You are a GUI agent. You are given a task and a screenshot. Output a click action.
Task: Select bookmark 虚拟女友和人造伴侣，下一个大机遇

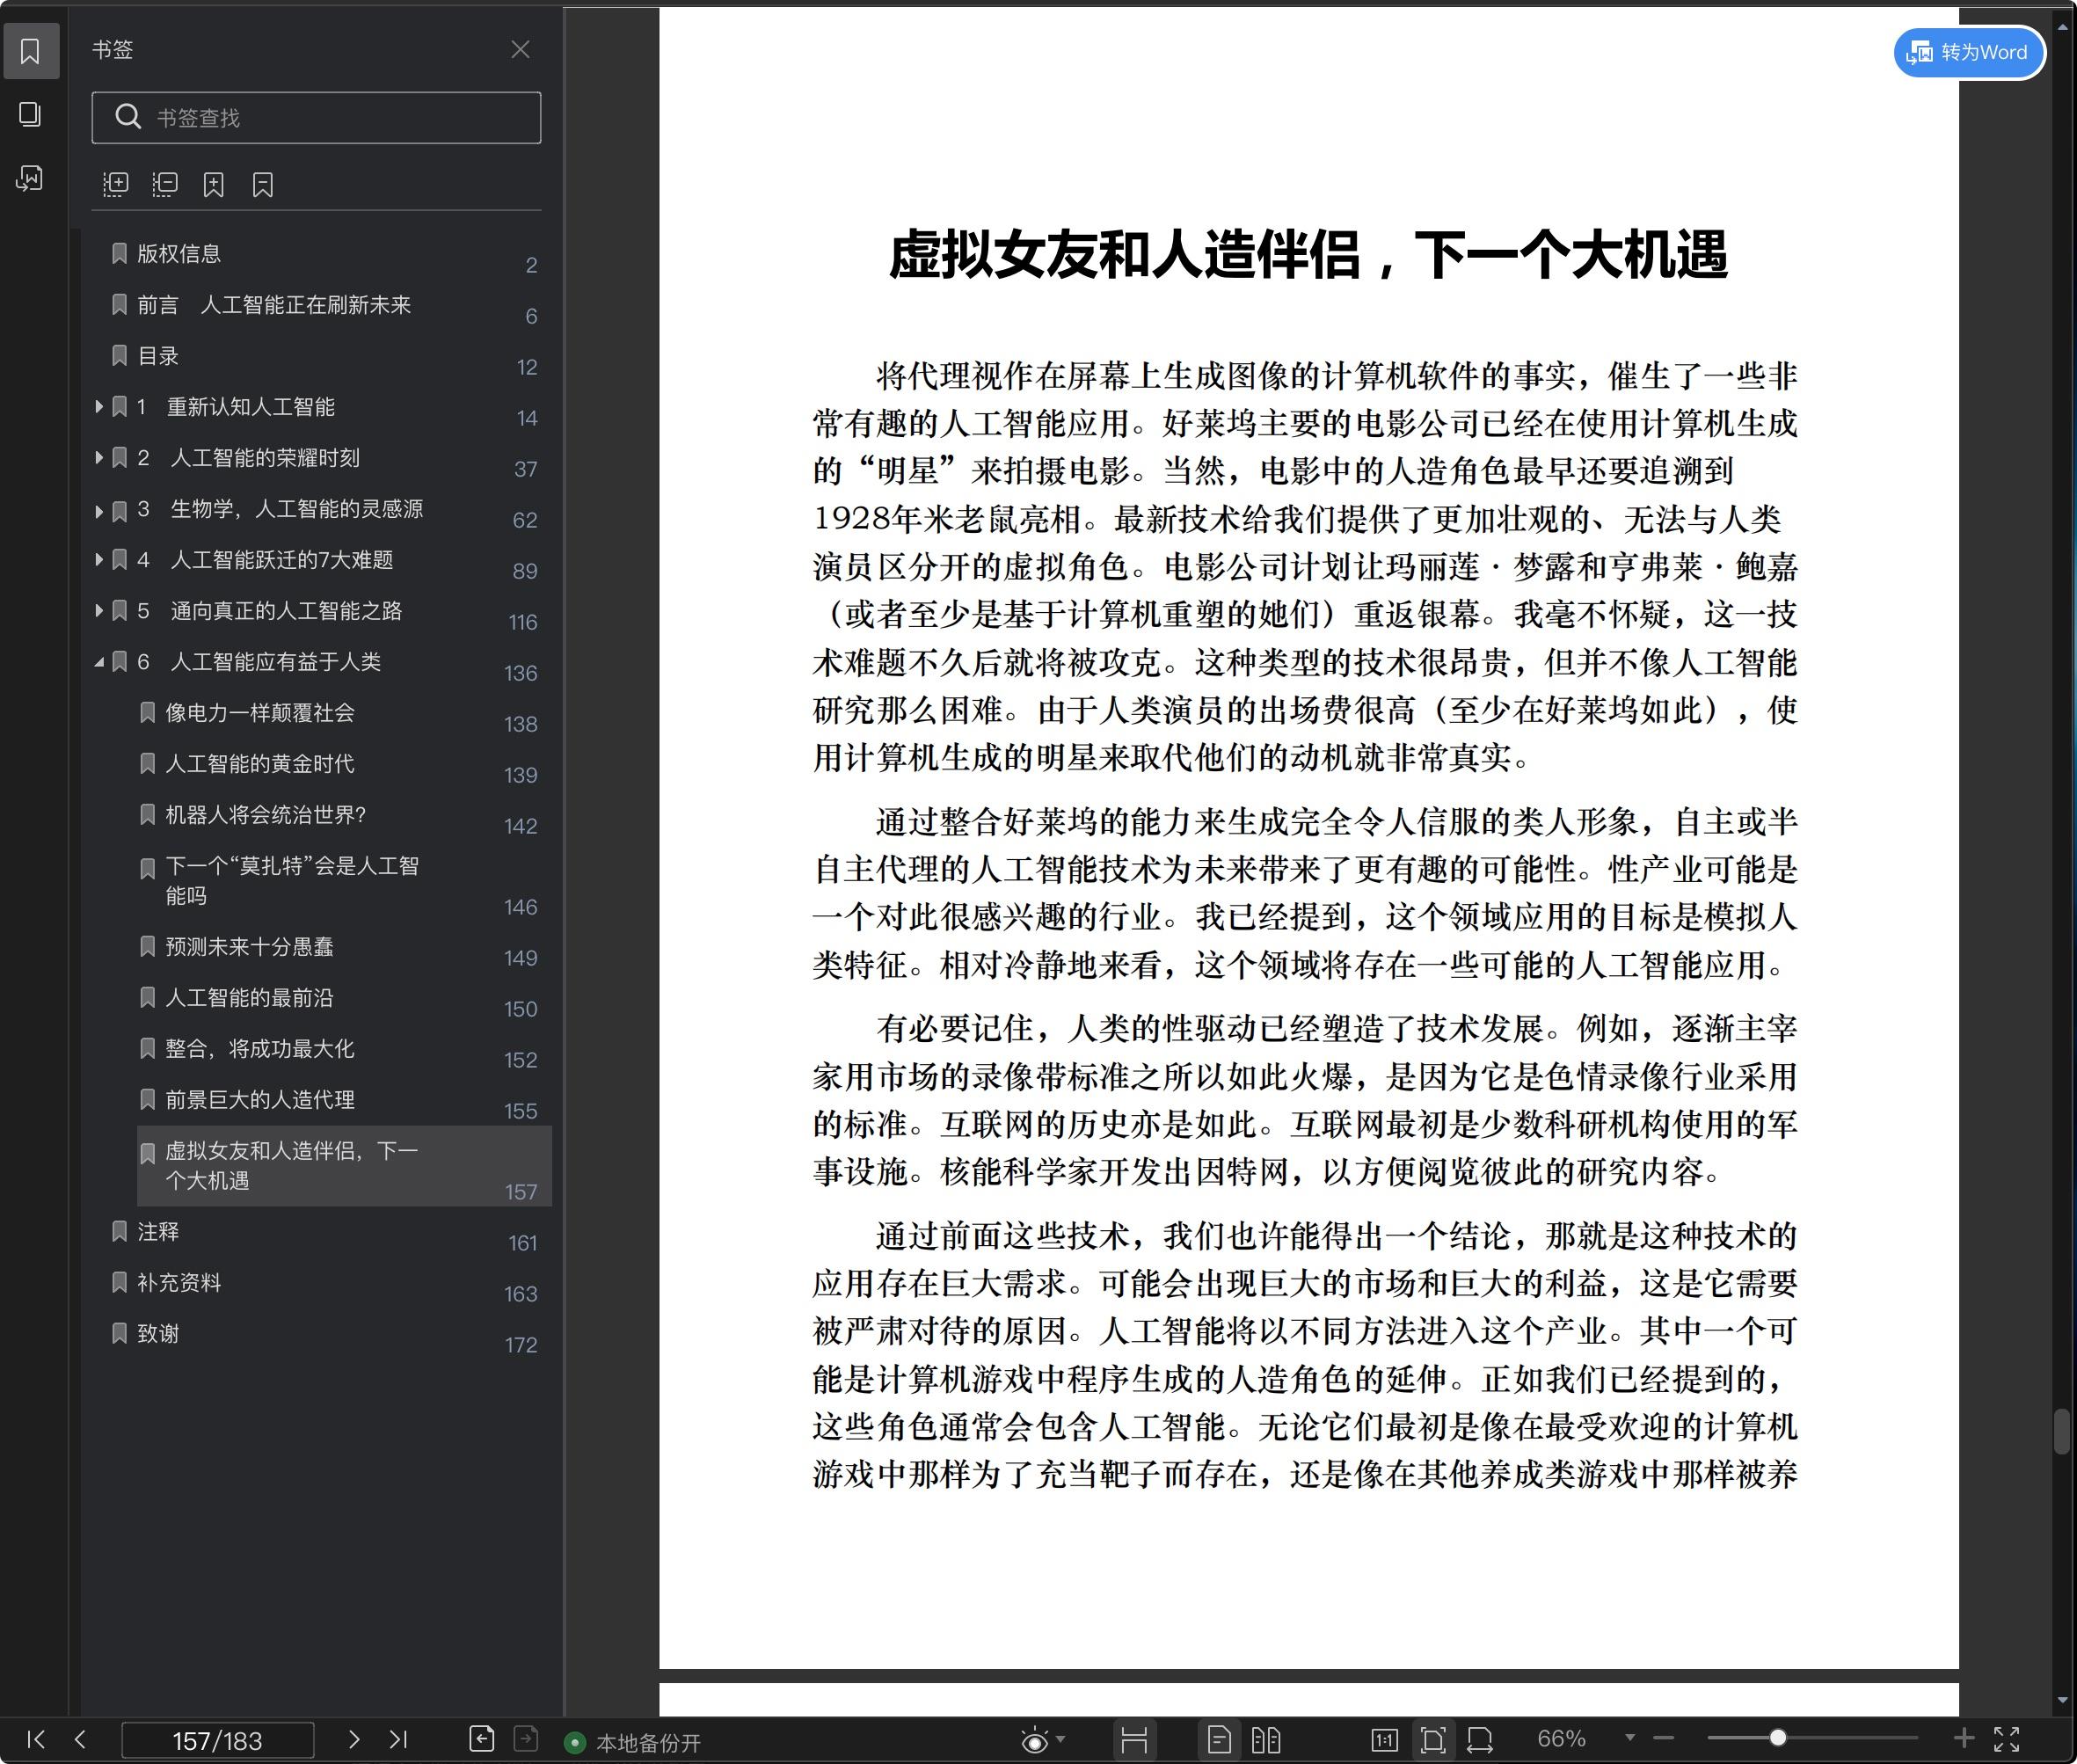point(343,1166)
